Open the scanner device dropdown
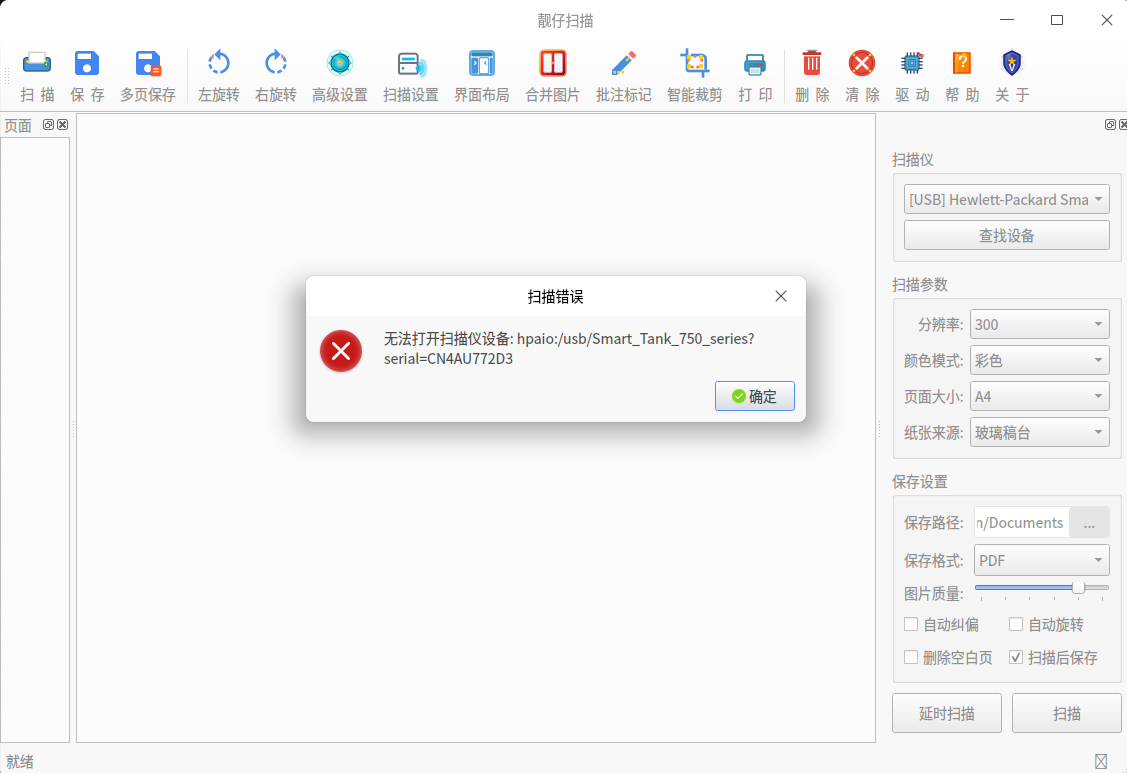This screenshot has height=773, width=1127. click(1006, 199)
